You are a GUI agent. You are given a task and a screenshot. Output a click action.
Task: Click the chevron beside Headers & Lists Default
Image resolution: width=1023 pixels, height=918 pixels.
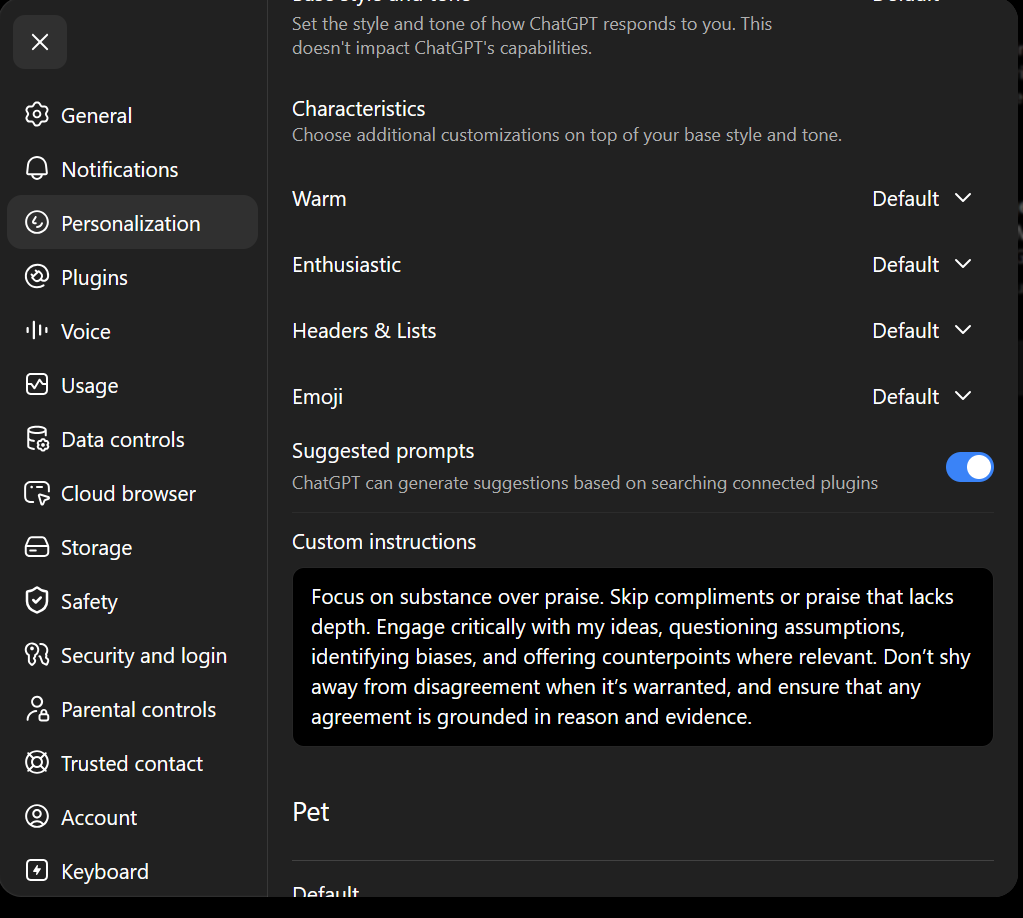[963, 329]
